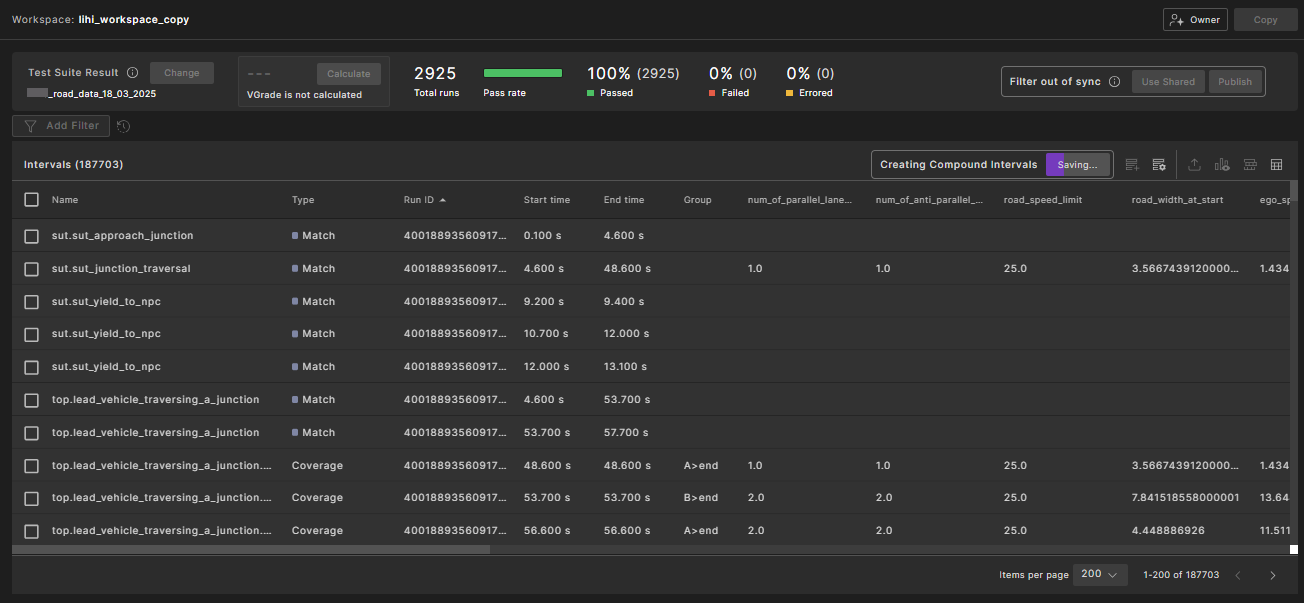Open the Items per page dropdown

1099,575
